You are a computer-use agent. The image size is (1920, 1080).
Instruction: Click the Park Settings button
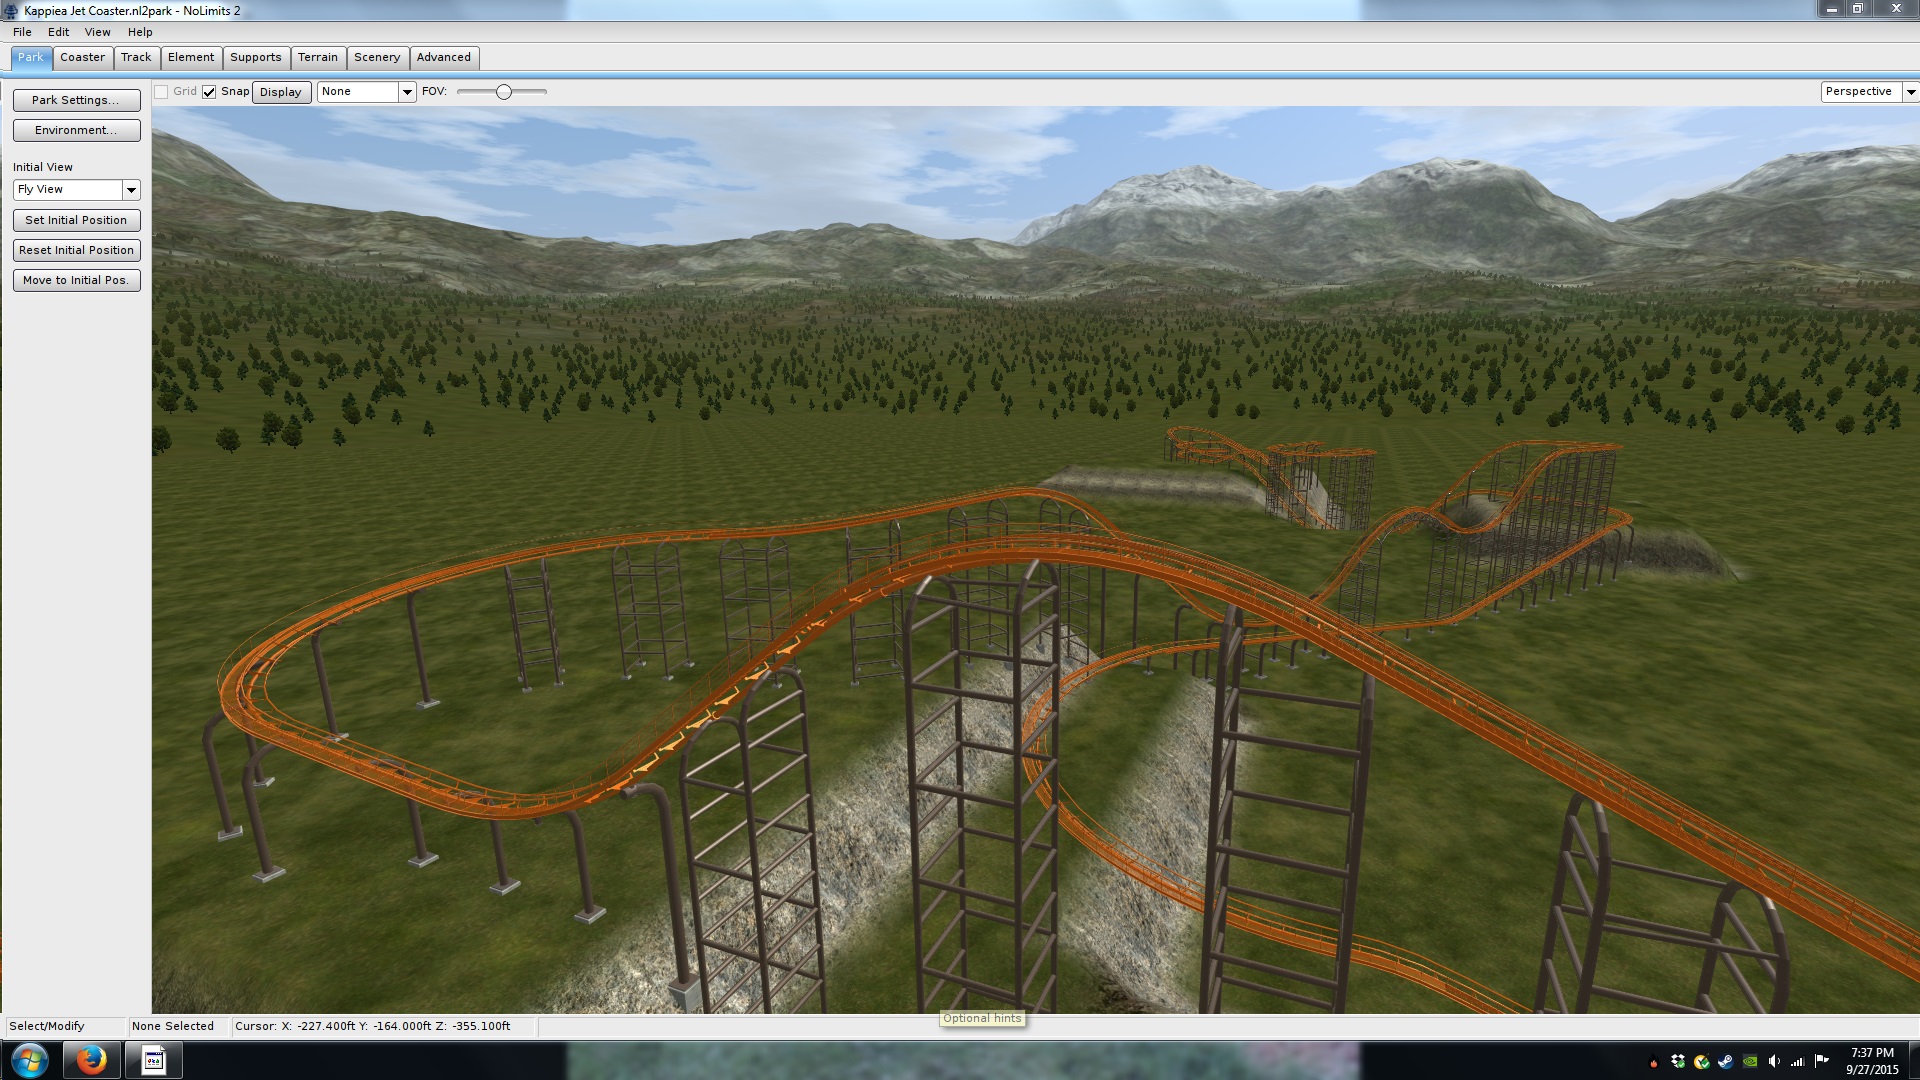click(76, 100)
